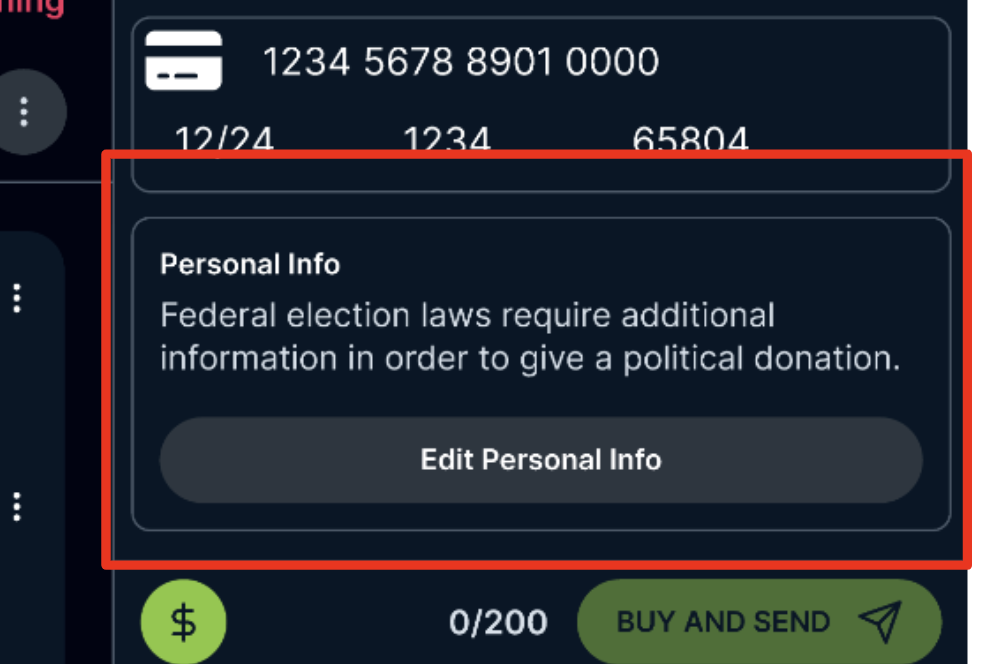Click the paper plane send icon
This screenshot has width=992, height=664.
880,621
